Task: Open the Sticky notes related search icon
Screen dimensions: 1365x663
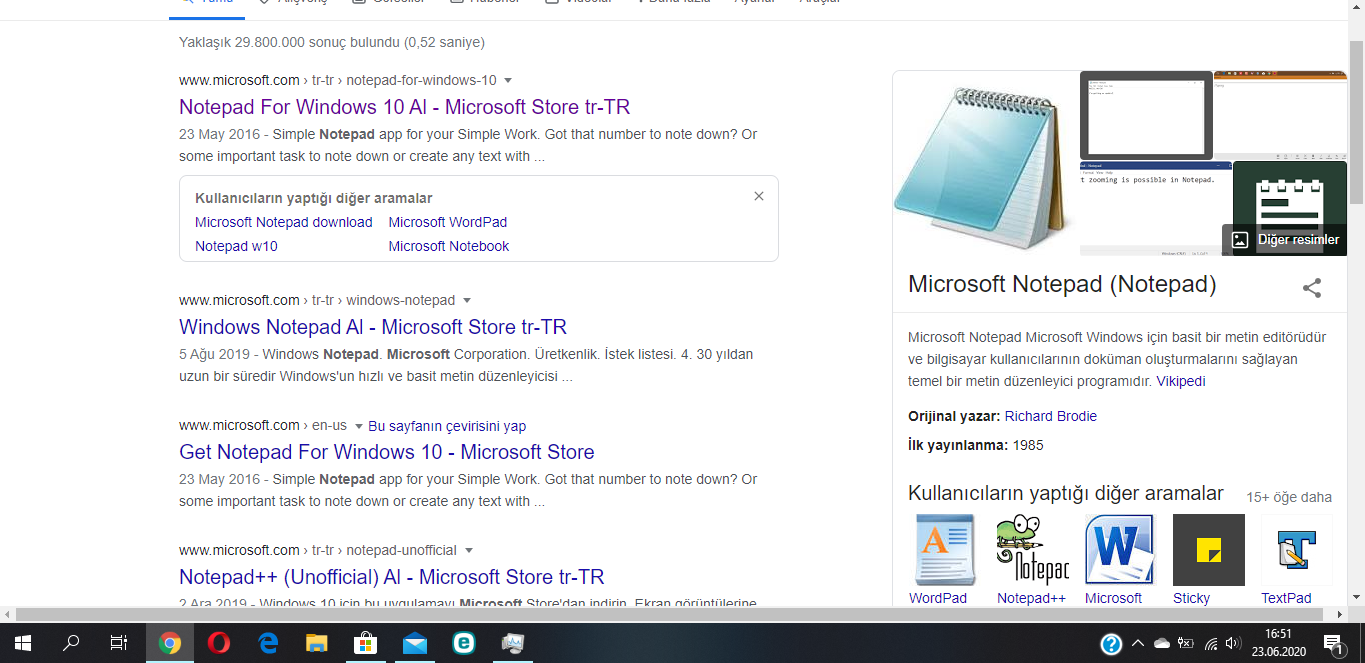Action: pos(1209,550)
